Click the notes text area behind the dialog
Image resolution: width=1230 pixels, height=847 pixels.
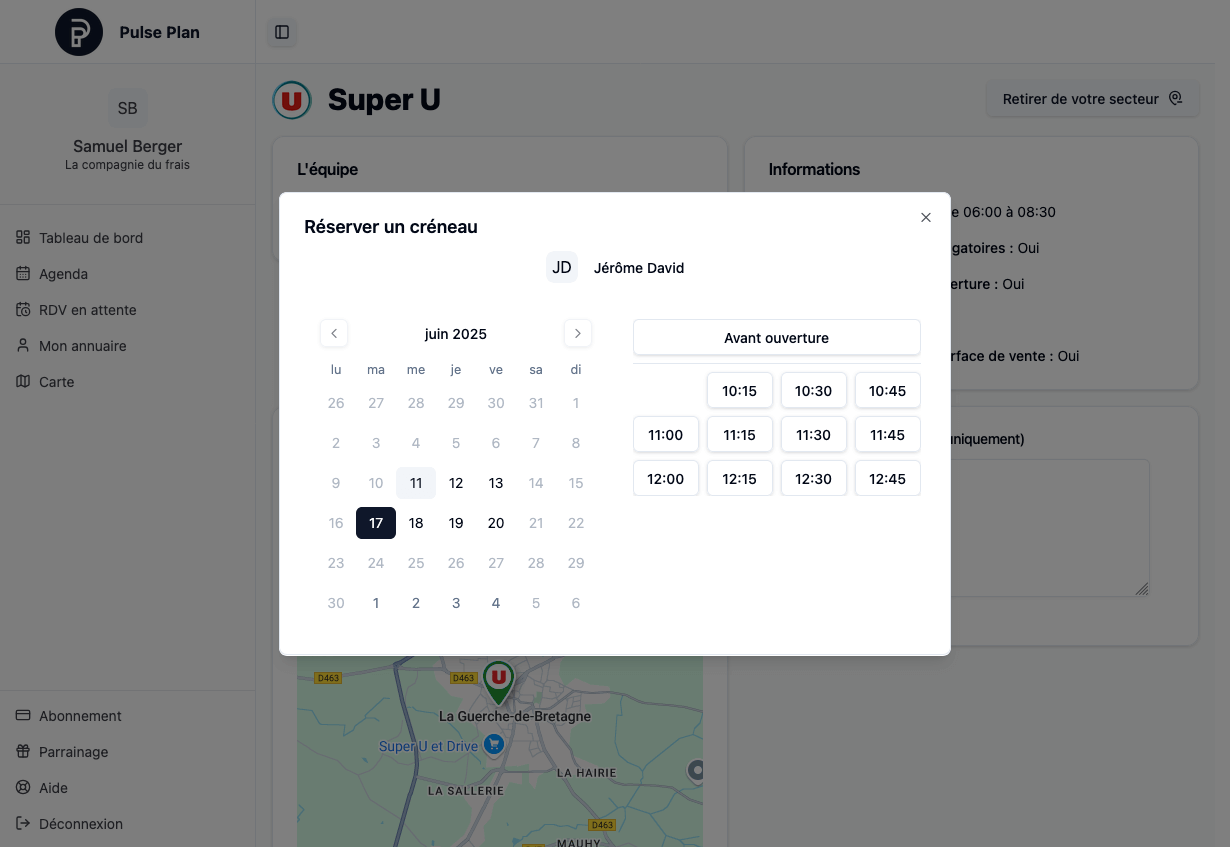[x=1050, y=528]
